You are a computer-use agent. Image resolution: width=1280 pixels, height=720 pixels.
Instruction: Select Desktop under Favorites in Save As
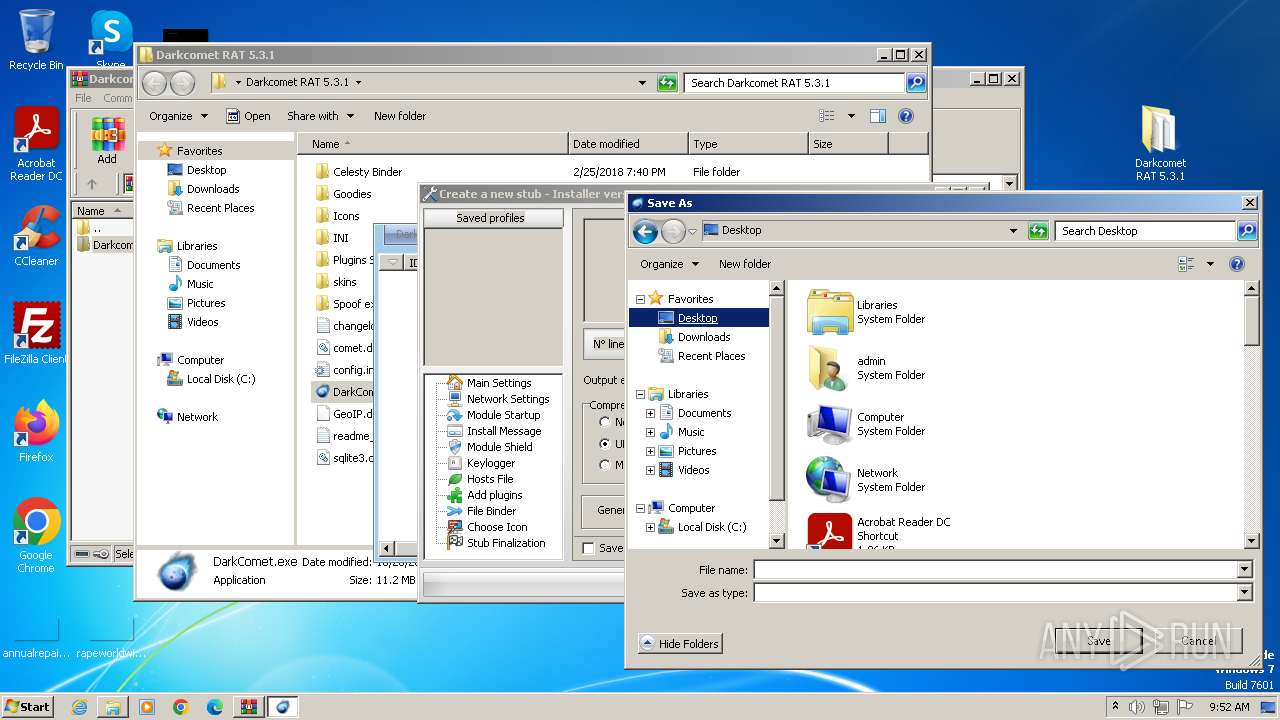click(x=698, y=318)
